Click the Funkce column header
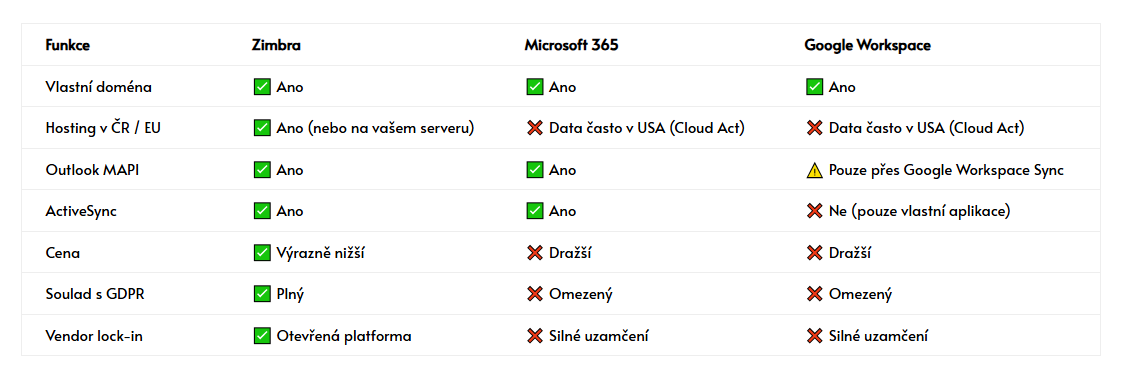The width and height of the screenshot is (1124, 387). [x=67, y=45]
